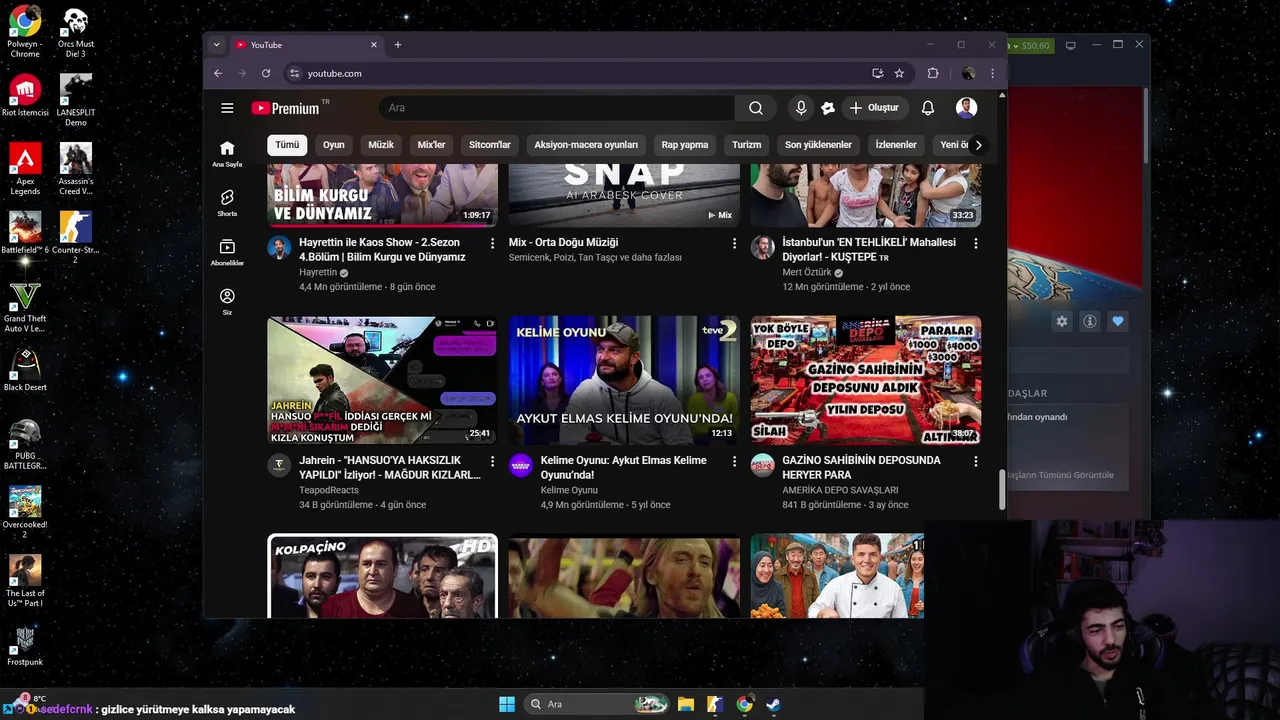Click the gear settings icon in Steam window
1280x720 pixels.
coord(1062,321)
